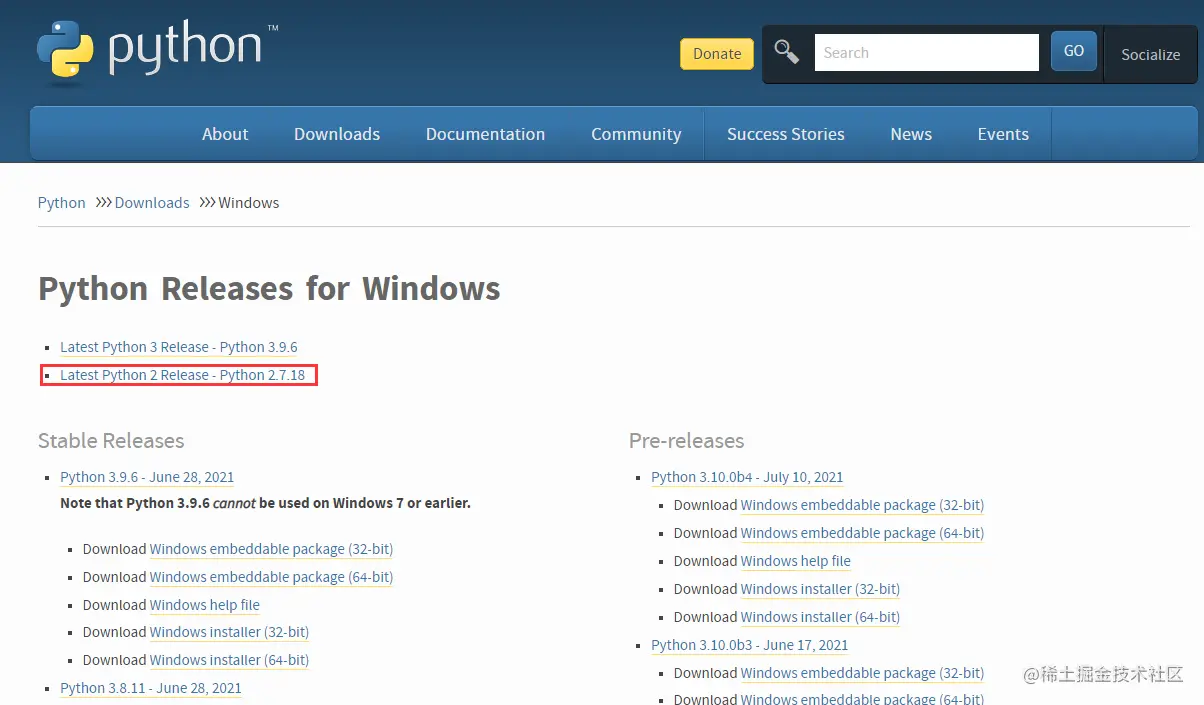The width and height of the screenshot is (1204, 705).
Task: Download 3.9.6 Windows embeddable package (64-bit)
Action: [x=271, y=577]
